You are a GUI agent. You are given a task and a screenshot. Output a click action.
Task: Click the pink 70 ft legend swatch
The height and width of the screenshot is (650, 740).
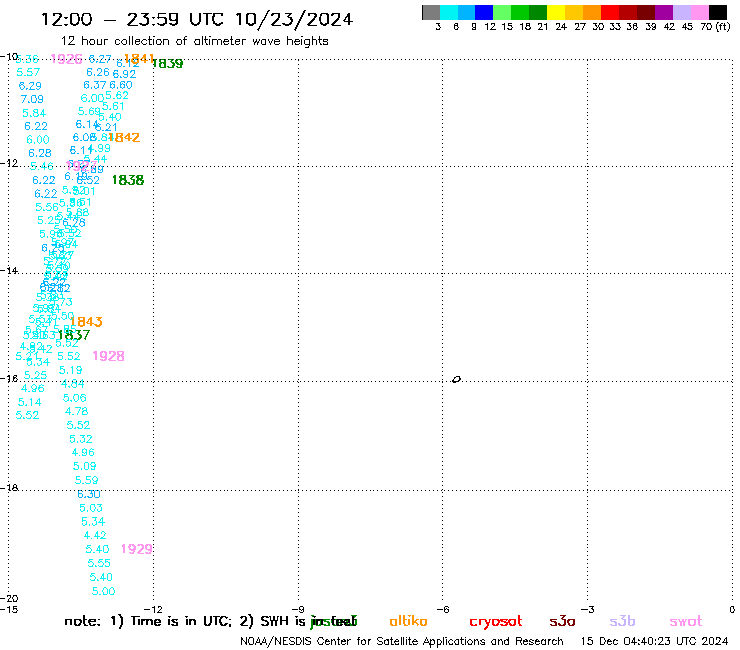[x=699, y=12]
